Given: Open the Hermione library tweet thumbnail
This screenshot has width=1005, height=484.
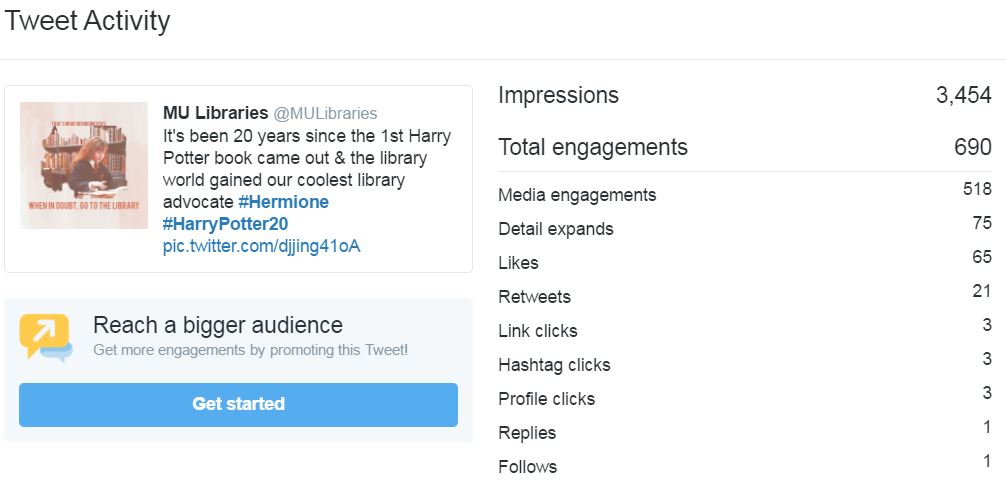Looking at the screenshot, I should tap(84, 165).
